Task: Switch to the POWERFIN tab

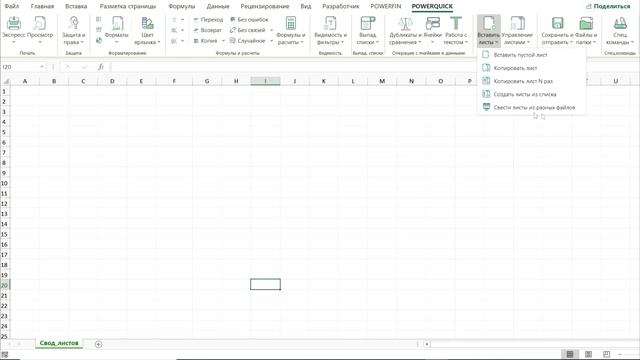Action: pyautogui.click(x=386, y=7)
